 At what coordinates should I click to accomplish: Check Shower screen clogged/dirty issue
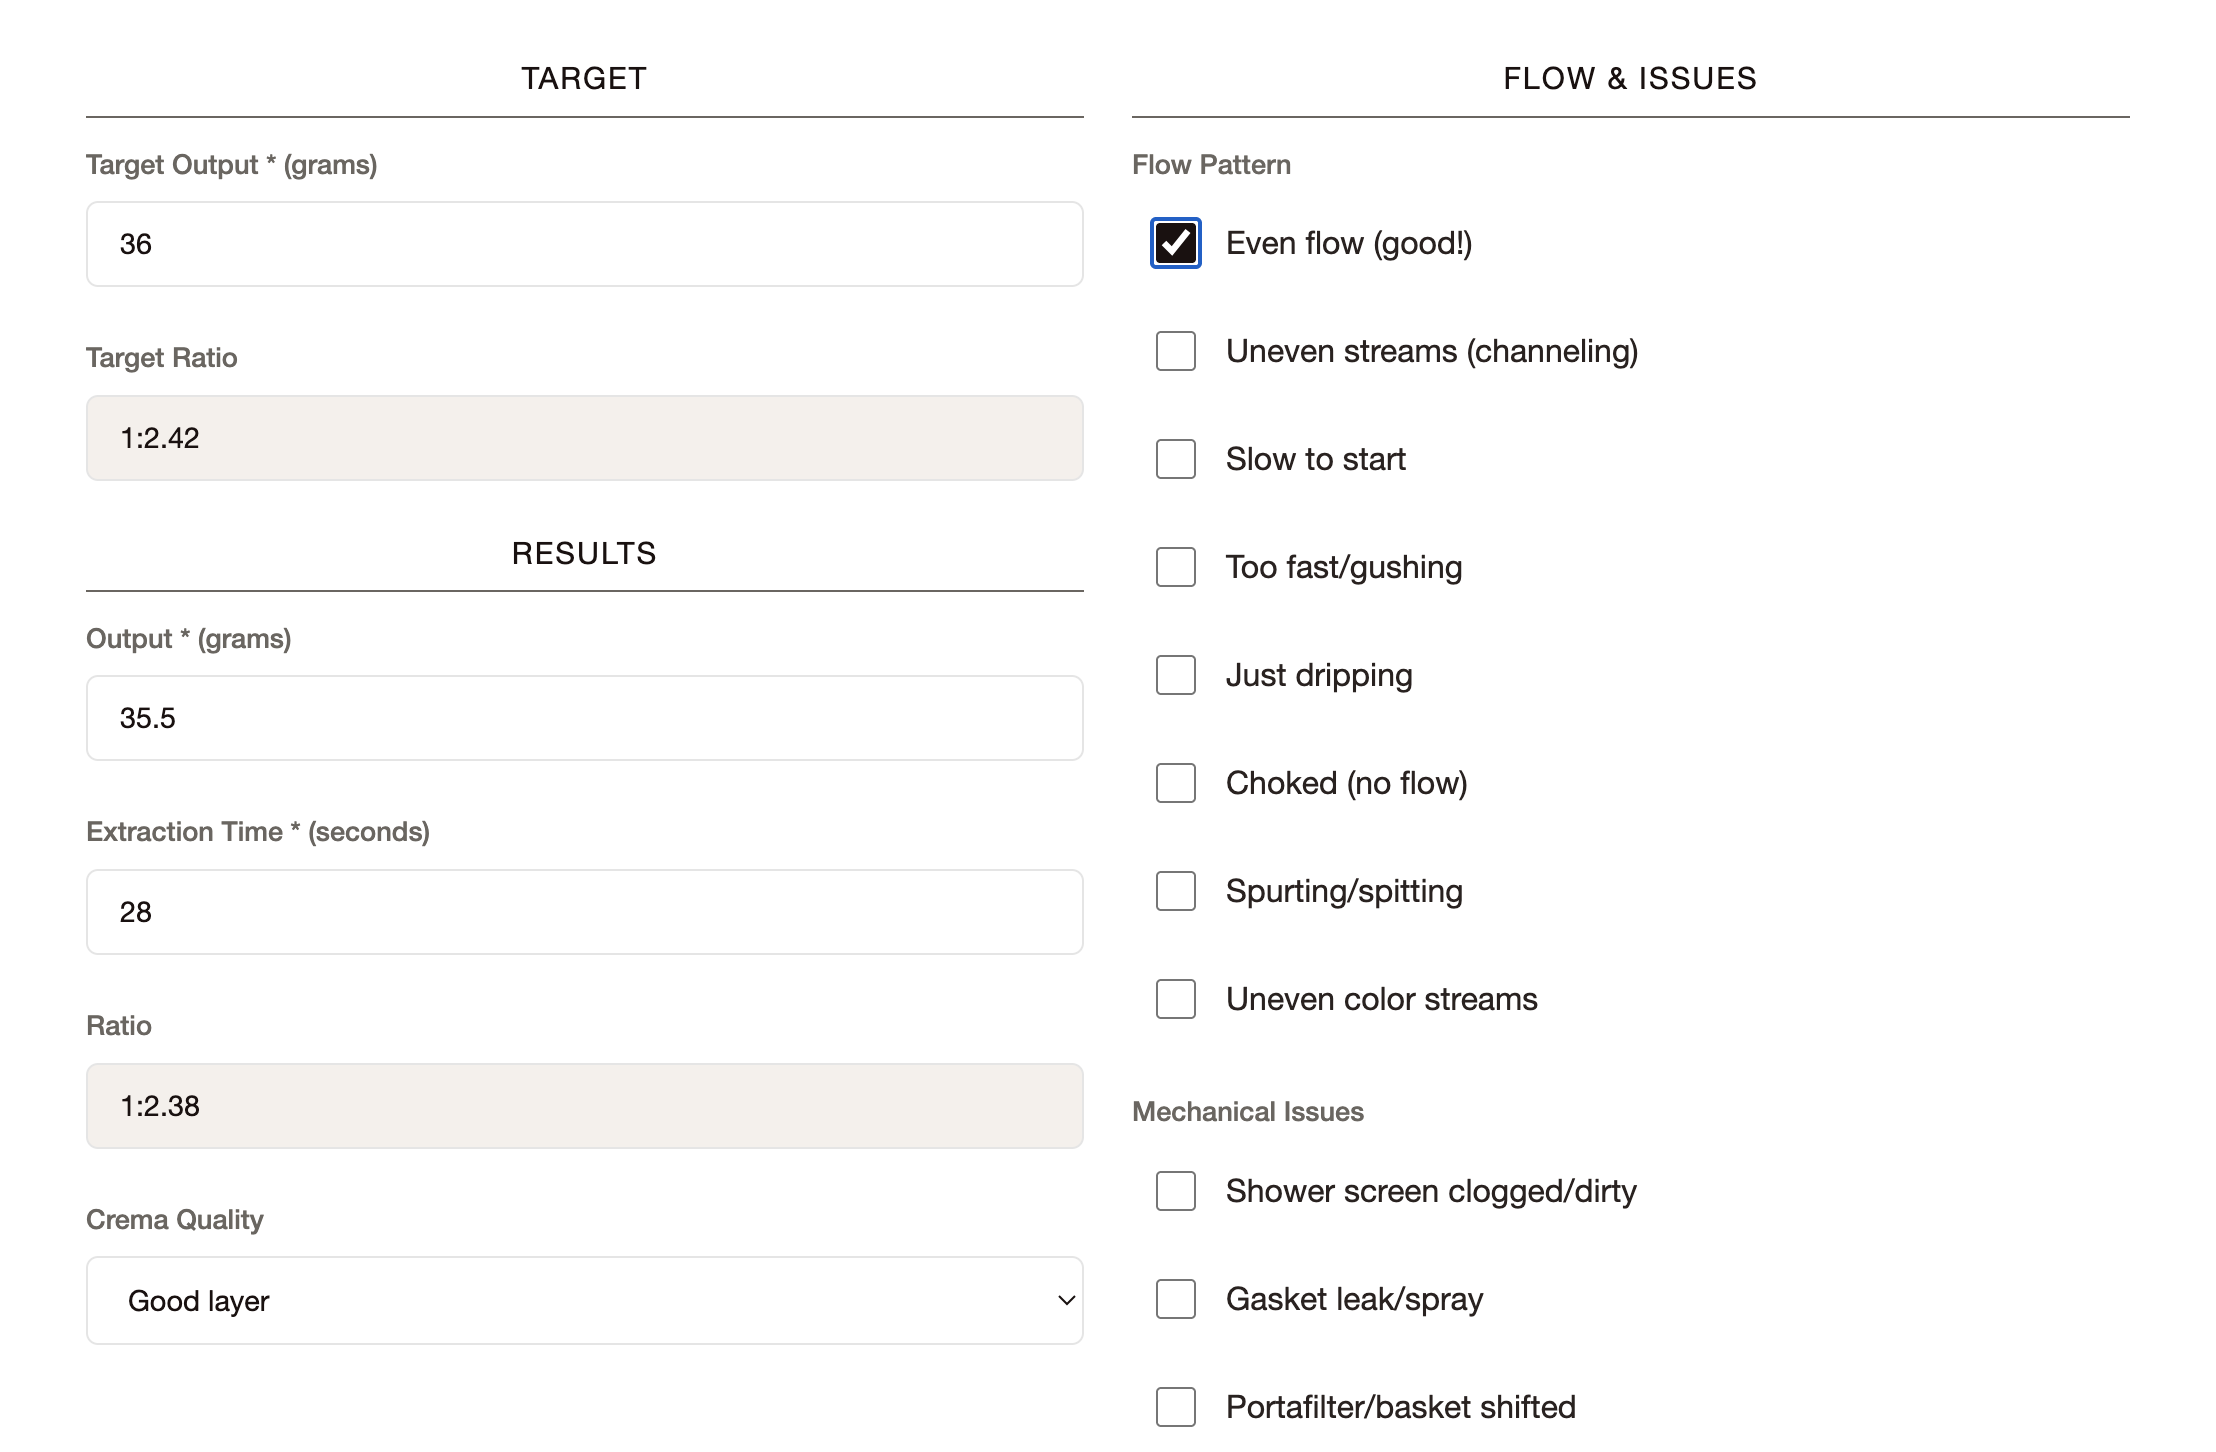1175,1191
